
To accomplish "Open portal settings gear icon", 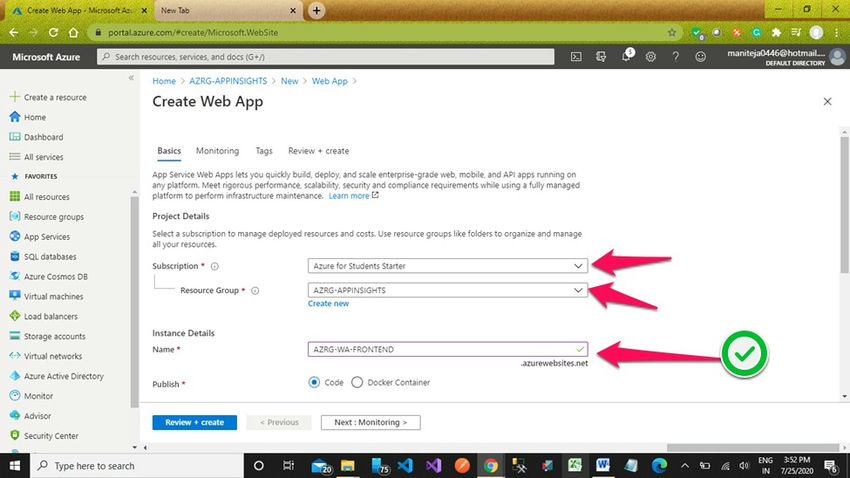I will [x=651, y=56].
